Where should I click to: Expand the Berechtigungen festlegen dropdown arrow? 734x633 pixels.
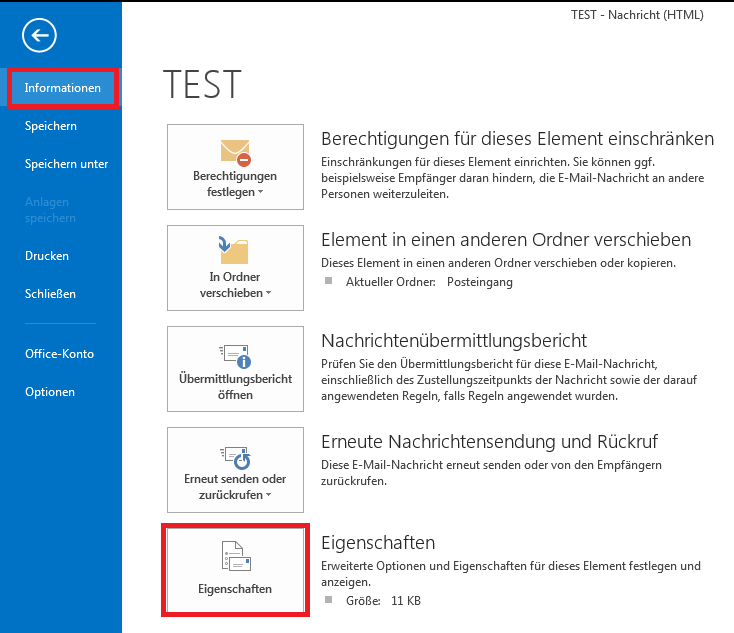[x=260, y=192]
